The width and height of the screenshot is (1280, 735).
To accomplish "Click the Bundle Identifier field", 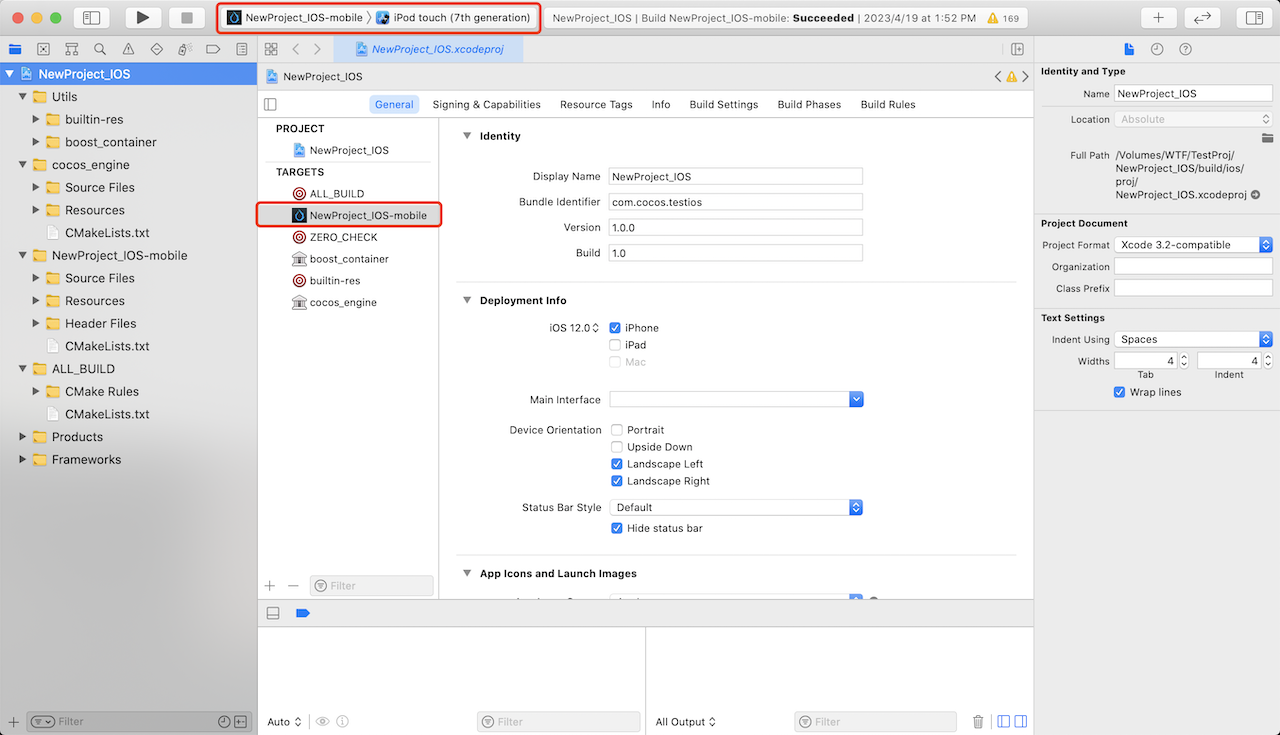I will pyautogui.click(x=736, y=202).
